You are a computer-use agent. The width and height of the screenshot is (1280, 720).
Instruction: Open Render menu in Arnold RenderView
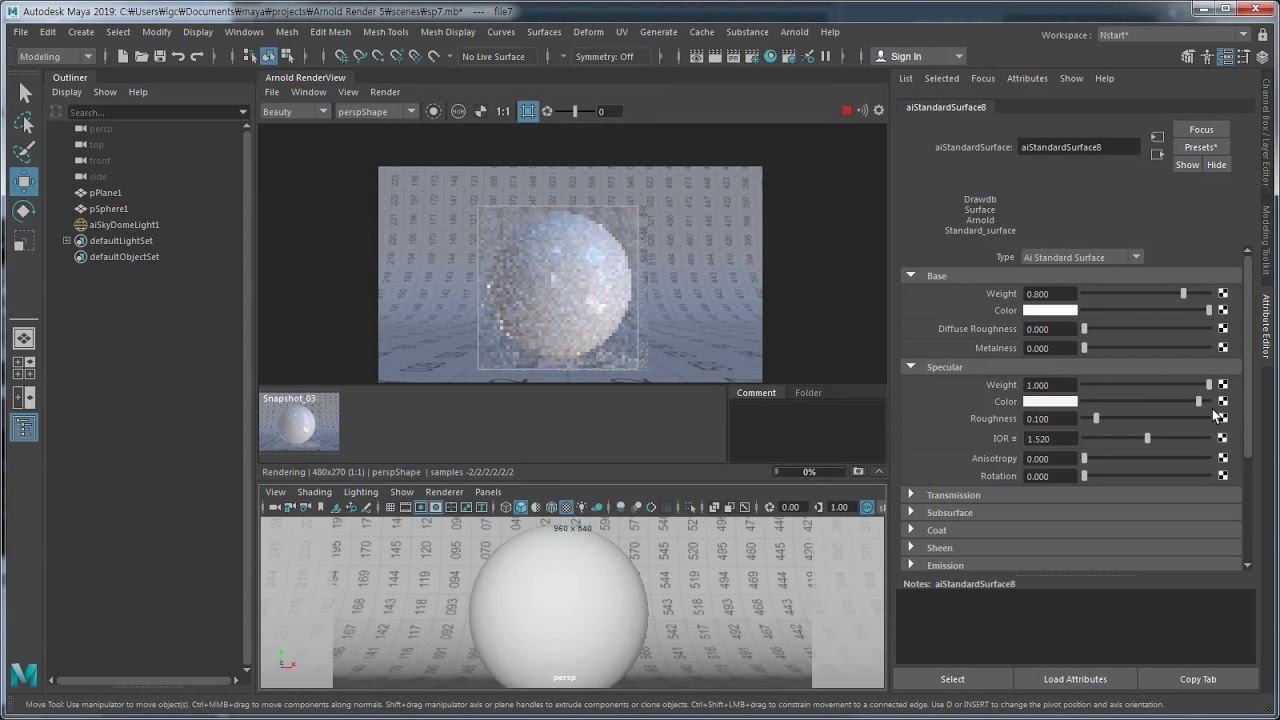click(x=385, y=92)
